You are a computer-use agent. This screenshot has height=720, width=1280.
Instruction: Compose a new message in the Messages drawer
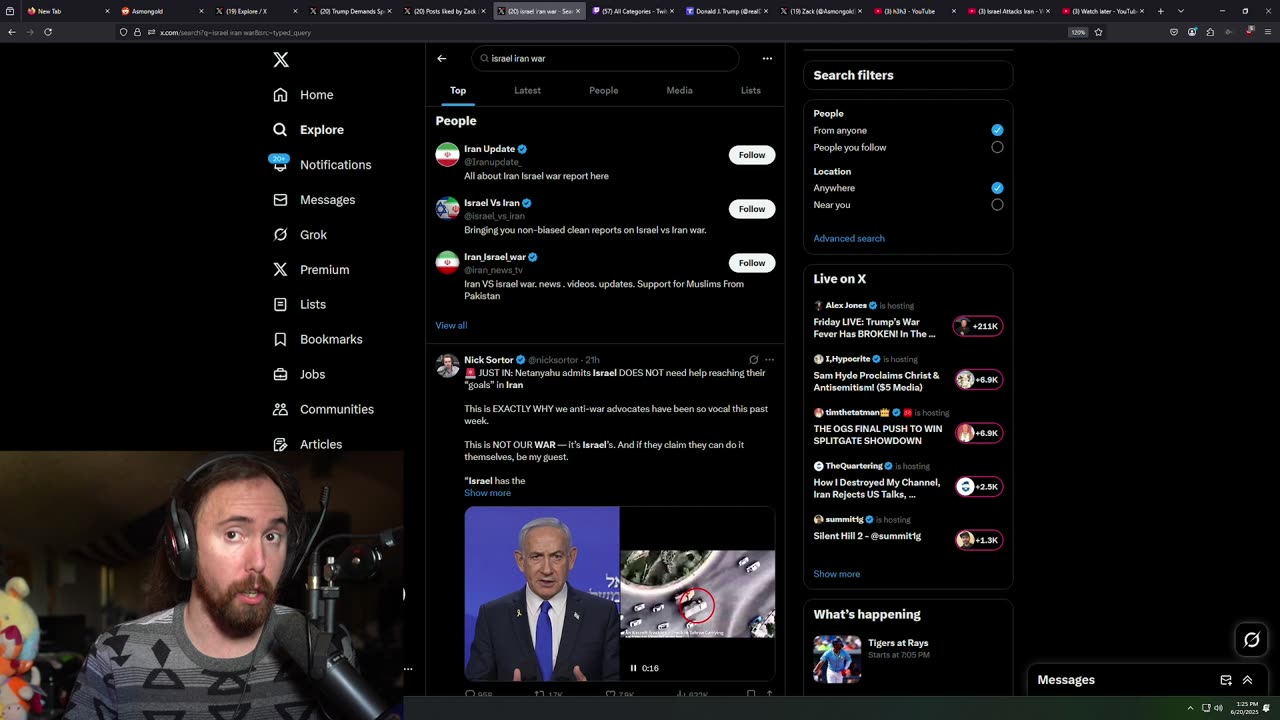1226,680
